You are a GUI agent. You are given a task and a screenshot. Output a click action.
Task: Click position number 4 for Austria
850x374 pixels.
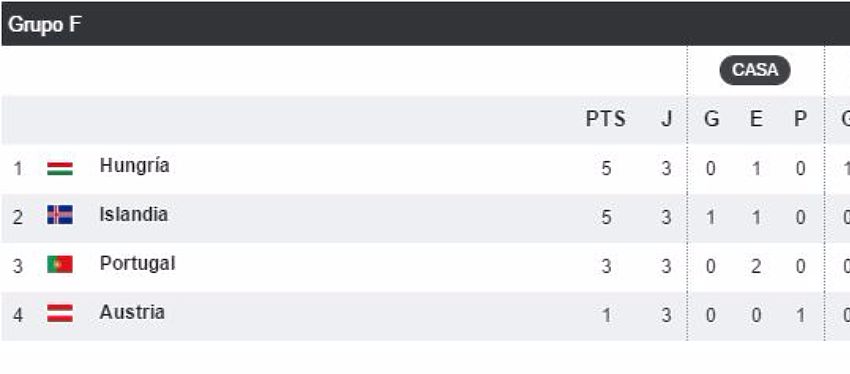[18, 315]
